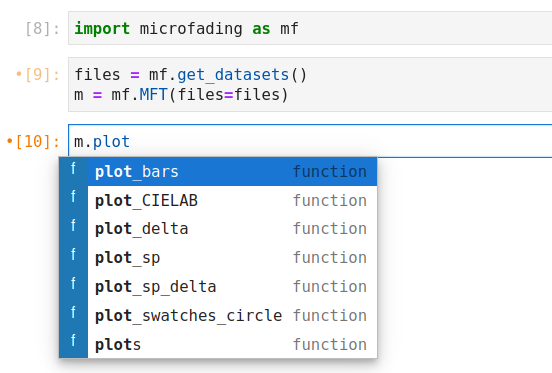Click 'function' type label of plot_swatches_circle
Image resolution: width=552 pixels, height=373 pixels.
point(330,316)
